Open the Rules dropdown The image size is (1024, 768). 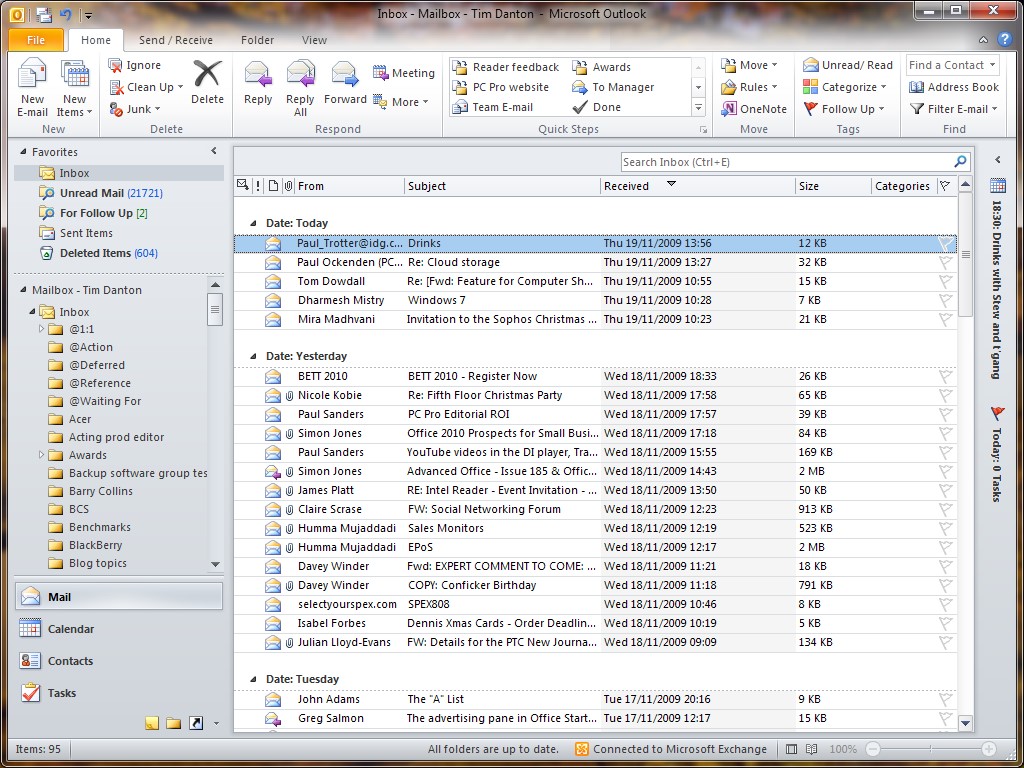749,87
